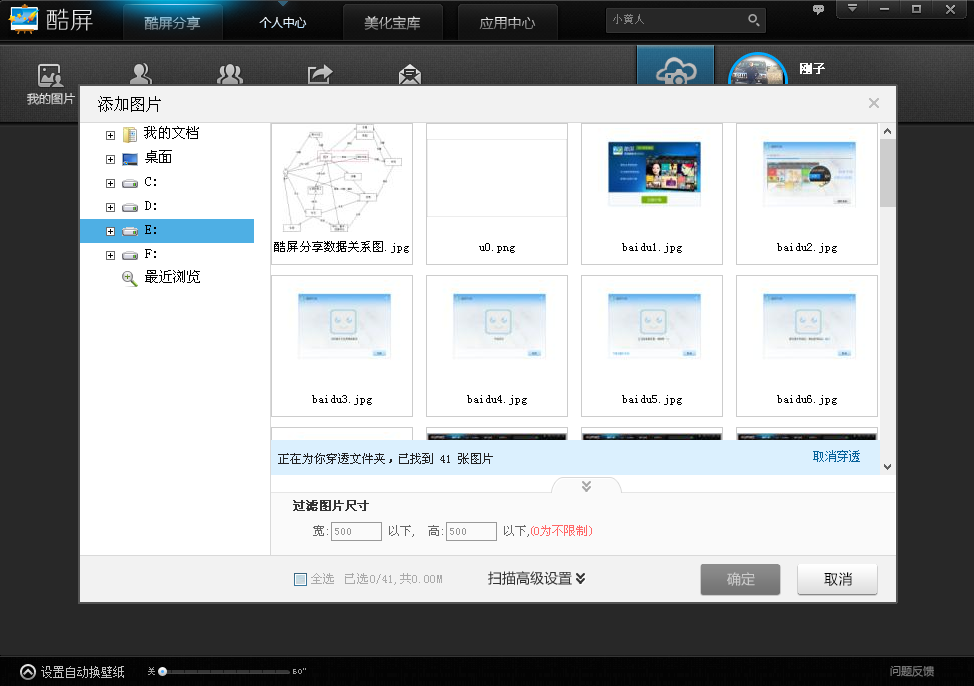The height and width of the screenshot is (686, 974).
Task: Click the 高 height input field
Action: (471, 531)
